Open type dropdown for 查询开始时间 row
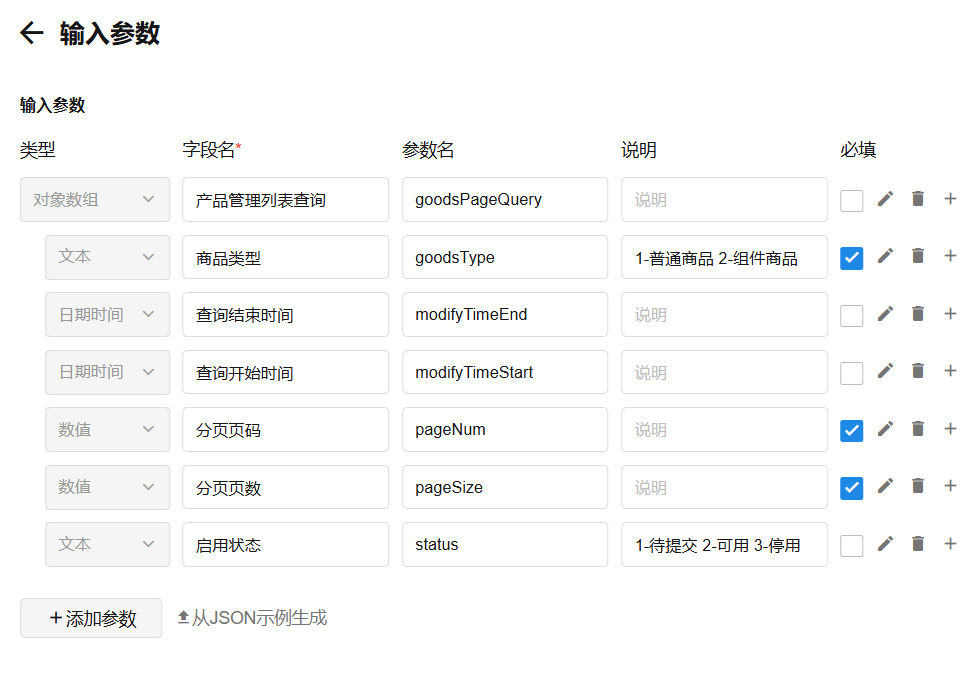975x679 pixels. pos(108,372)
